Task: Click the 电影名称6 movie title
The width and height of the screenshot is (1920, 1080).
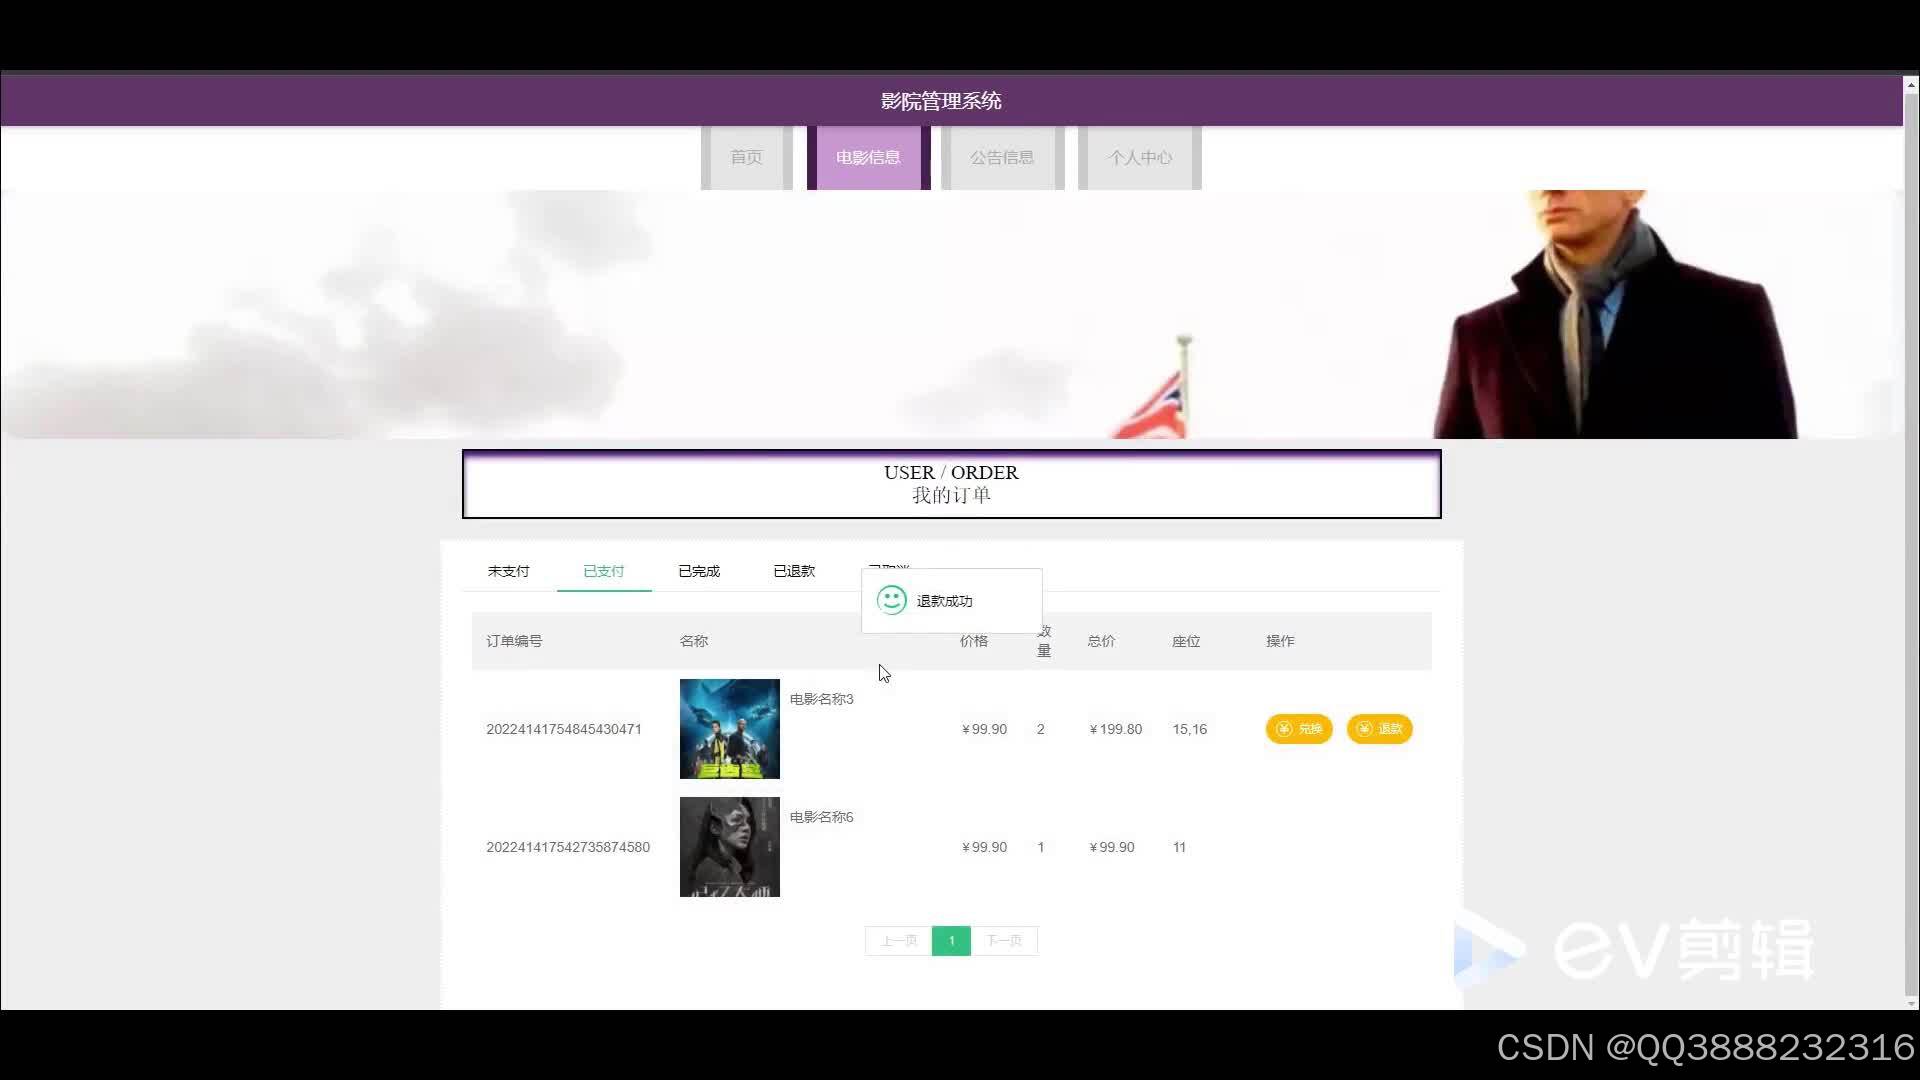Action: [822, 817]
